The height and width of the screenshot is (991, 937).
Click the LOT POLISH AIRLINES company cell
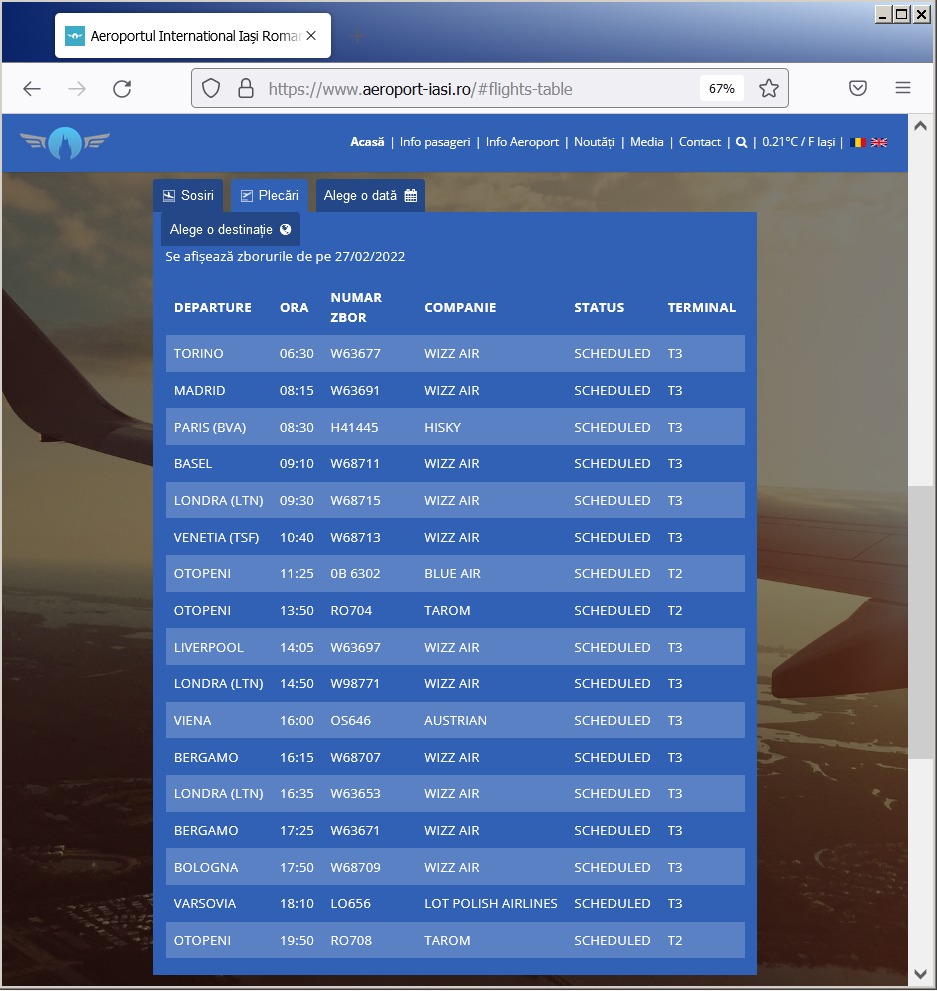point(490,903)
